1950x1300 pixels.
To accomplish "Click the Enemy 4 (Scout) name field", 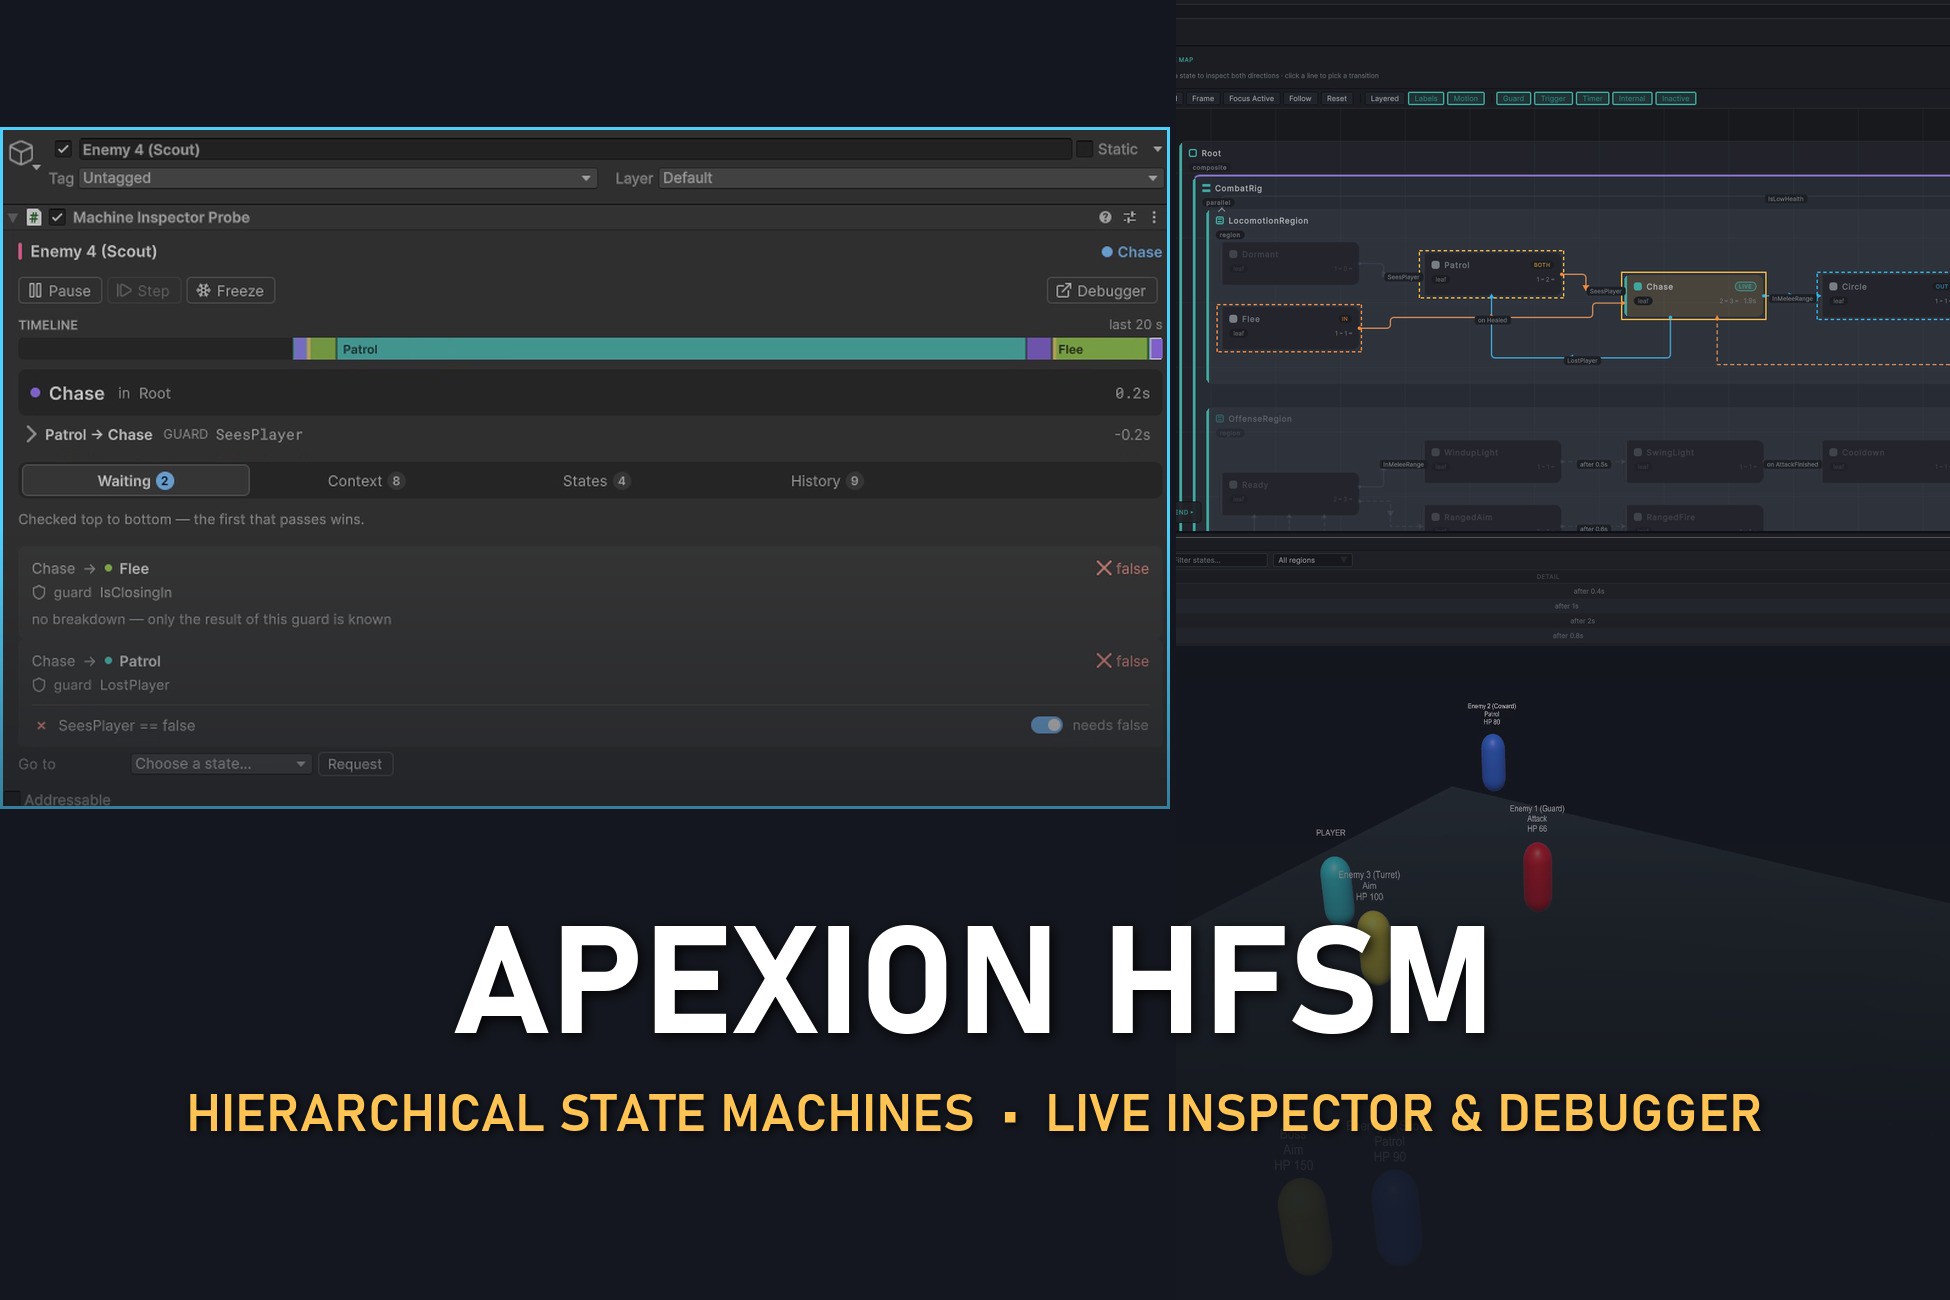I will 574,149.
